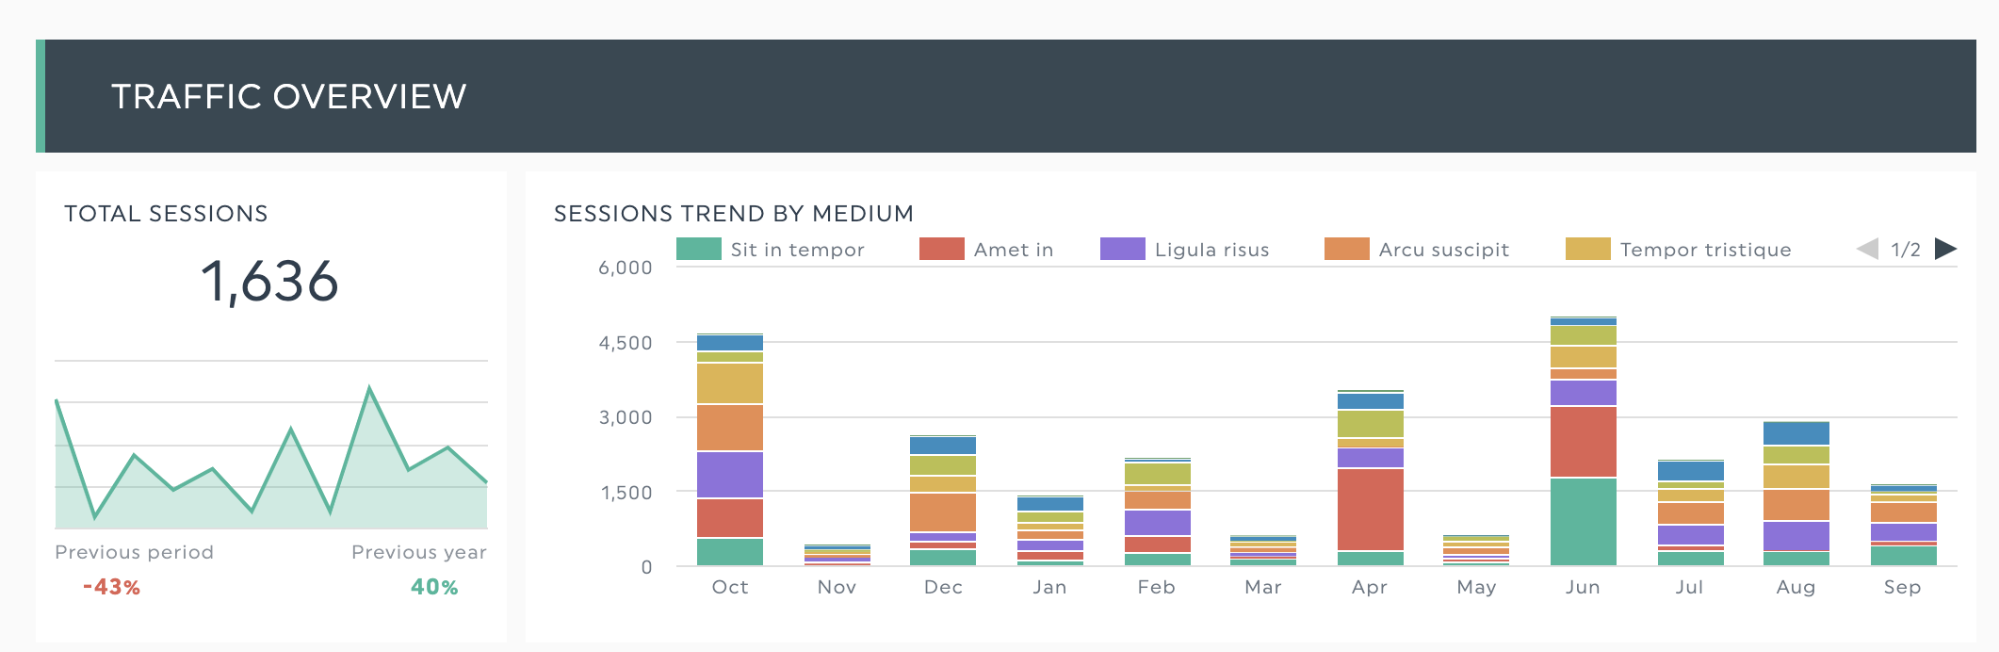1999x652 pixels.
Task: Click the Traffic Overview header title
Action: (289, 96)
